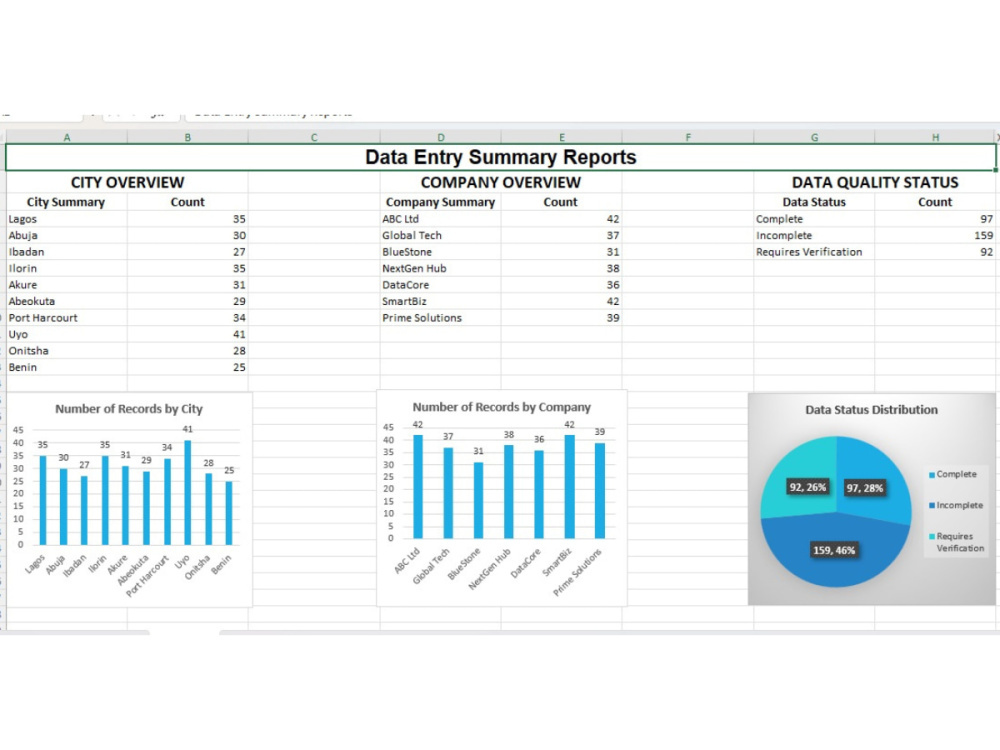Select the Benin cell
The image size is (1000, 750).
[66, 367]
